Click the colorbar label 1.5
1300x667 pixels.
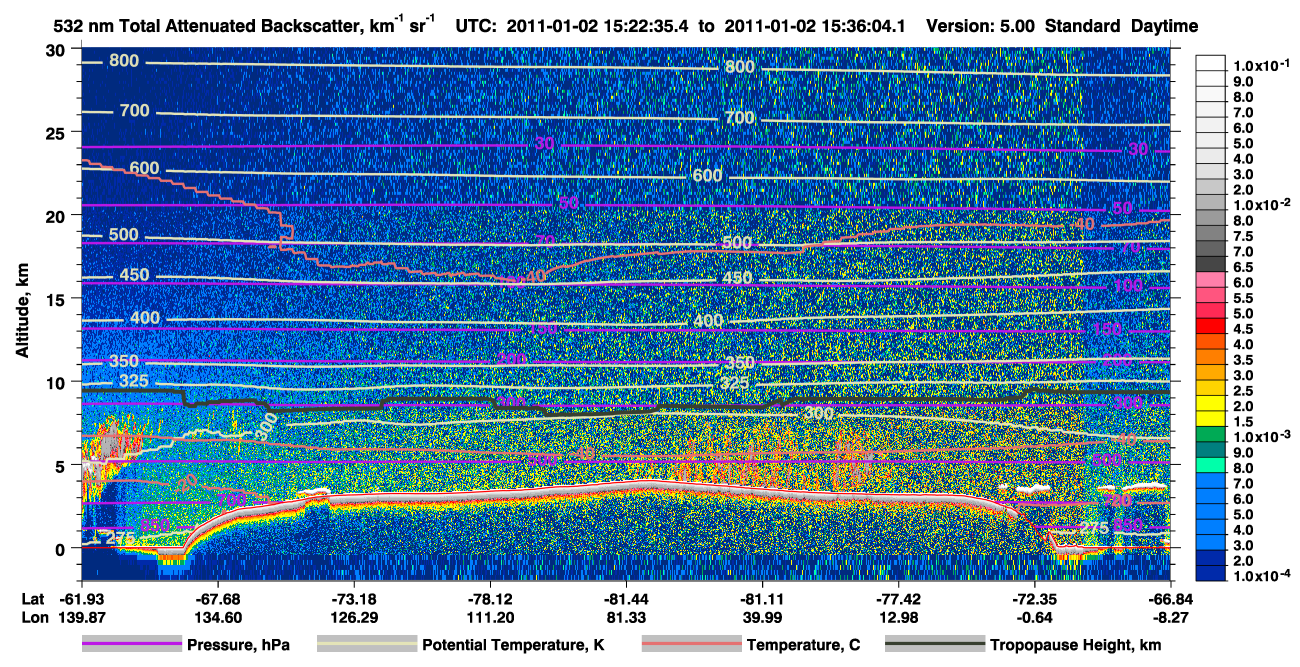[x=1243, y=421]
